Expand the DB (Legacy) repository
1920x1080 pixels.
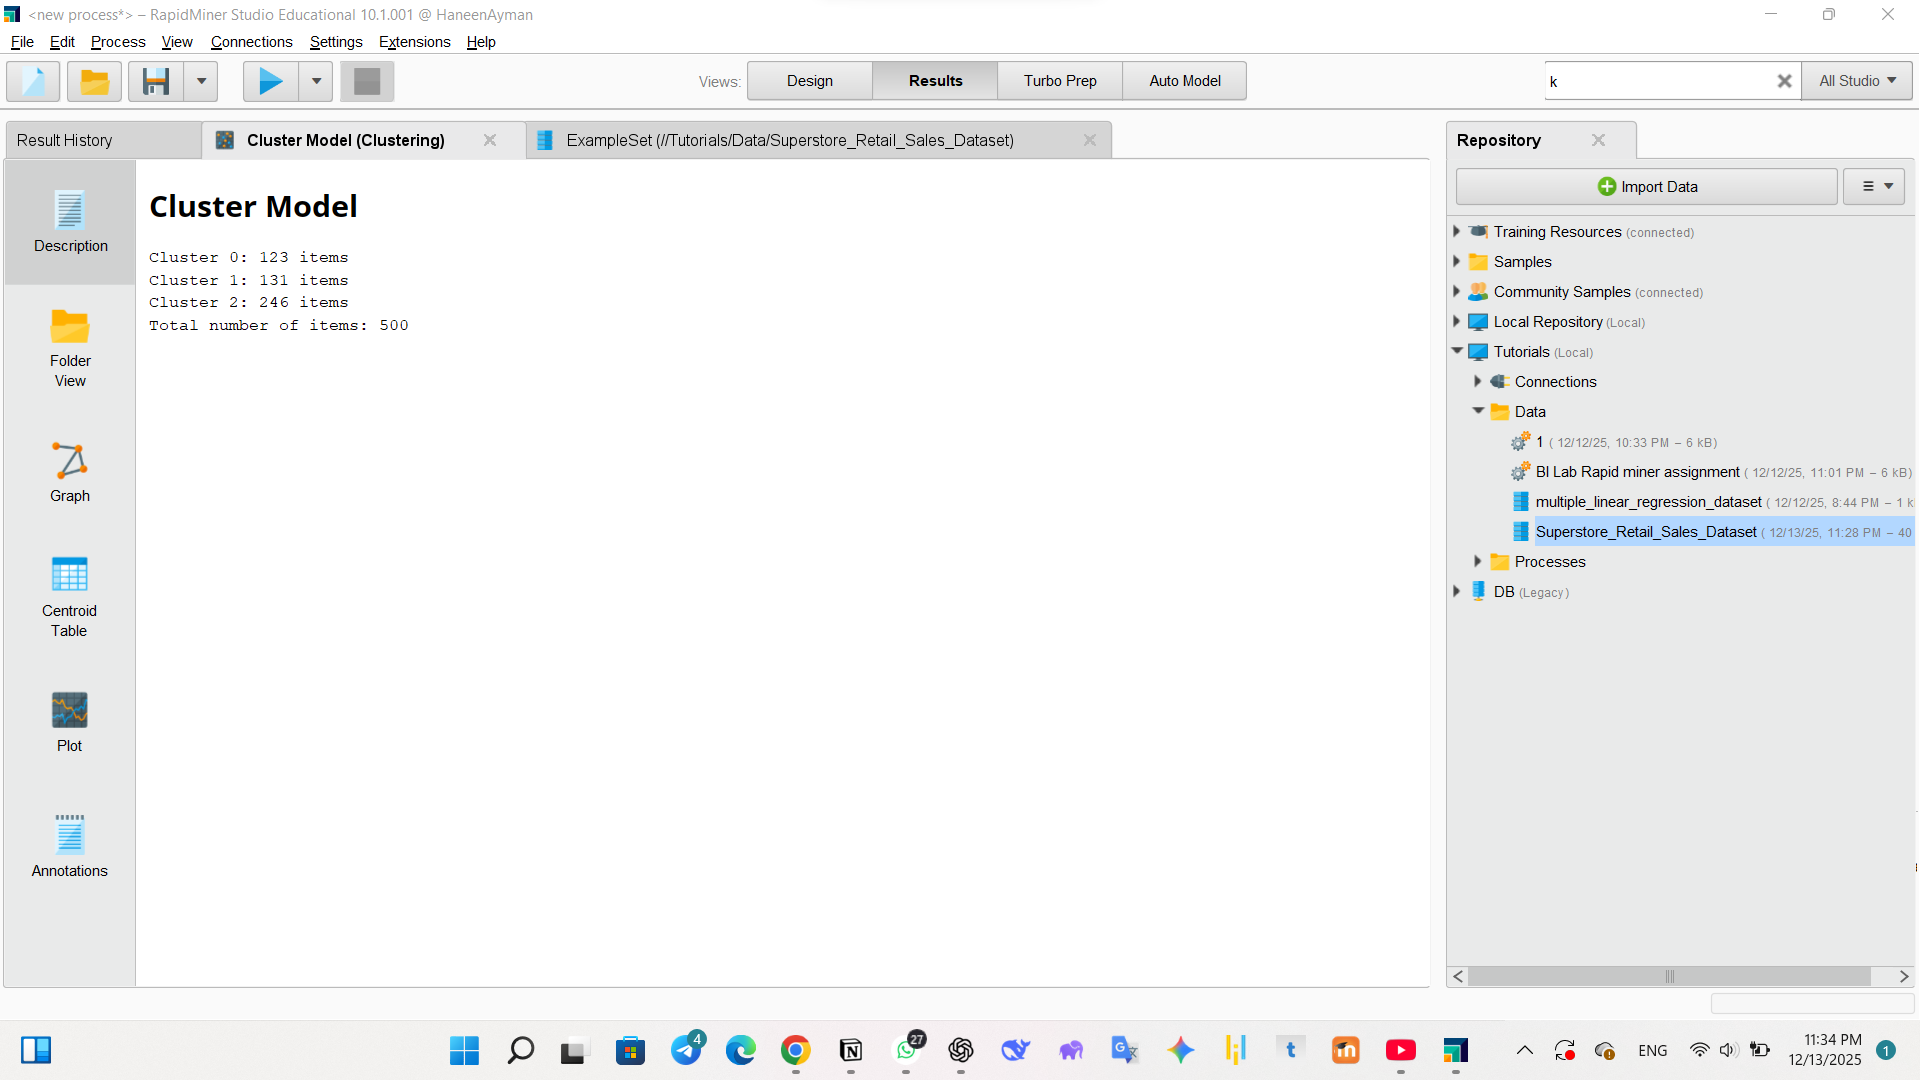[1457, 592]
